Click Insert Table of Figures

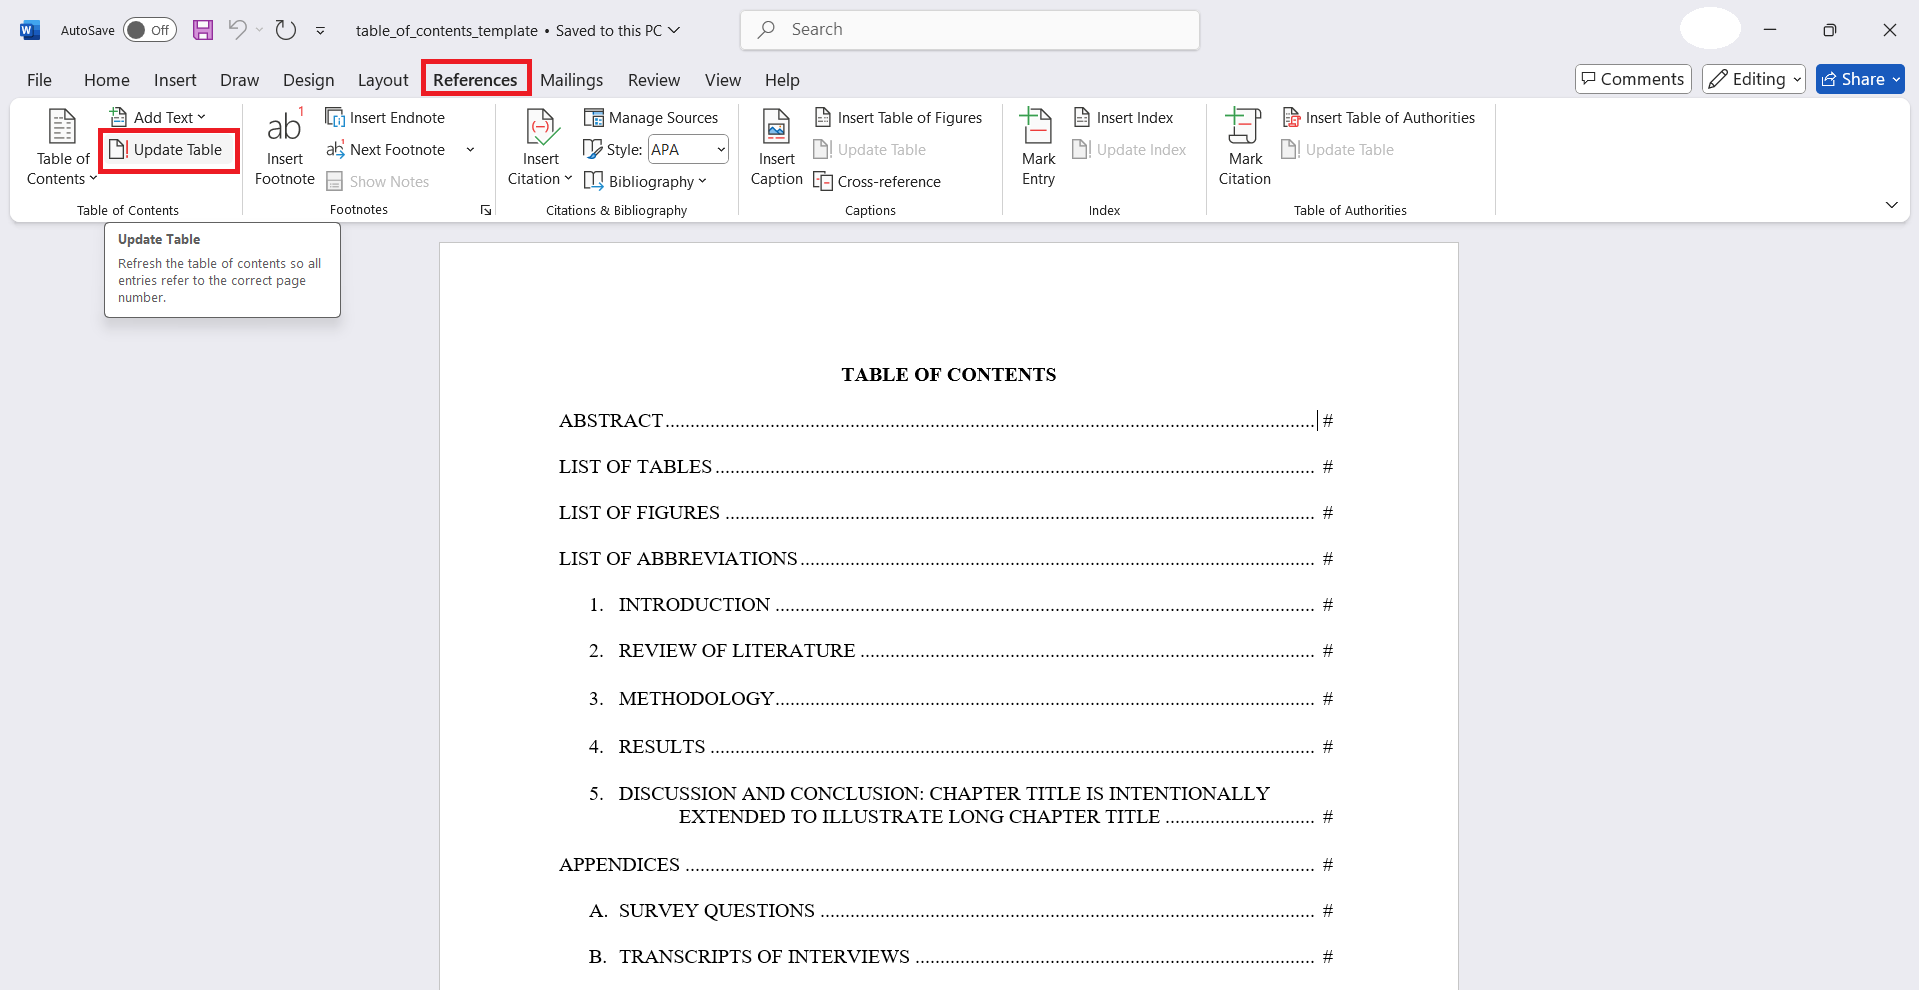tap(898, 118)
